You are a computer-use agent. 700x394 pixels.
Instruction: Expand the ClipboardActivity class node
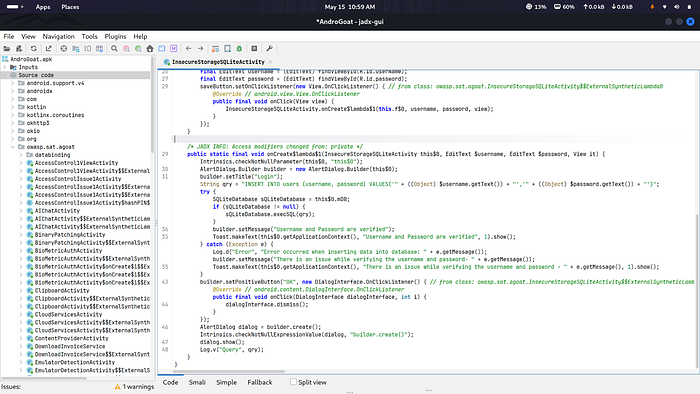coord(21,290)
